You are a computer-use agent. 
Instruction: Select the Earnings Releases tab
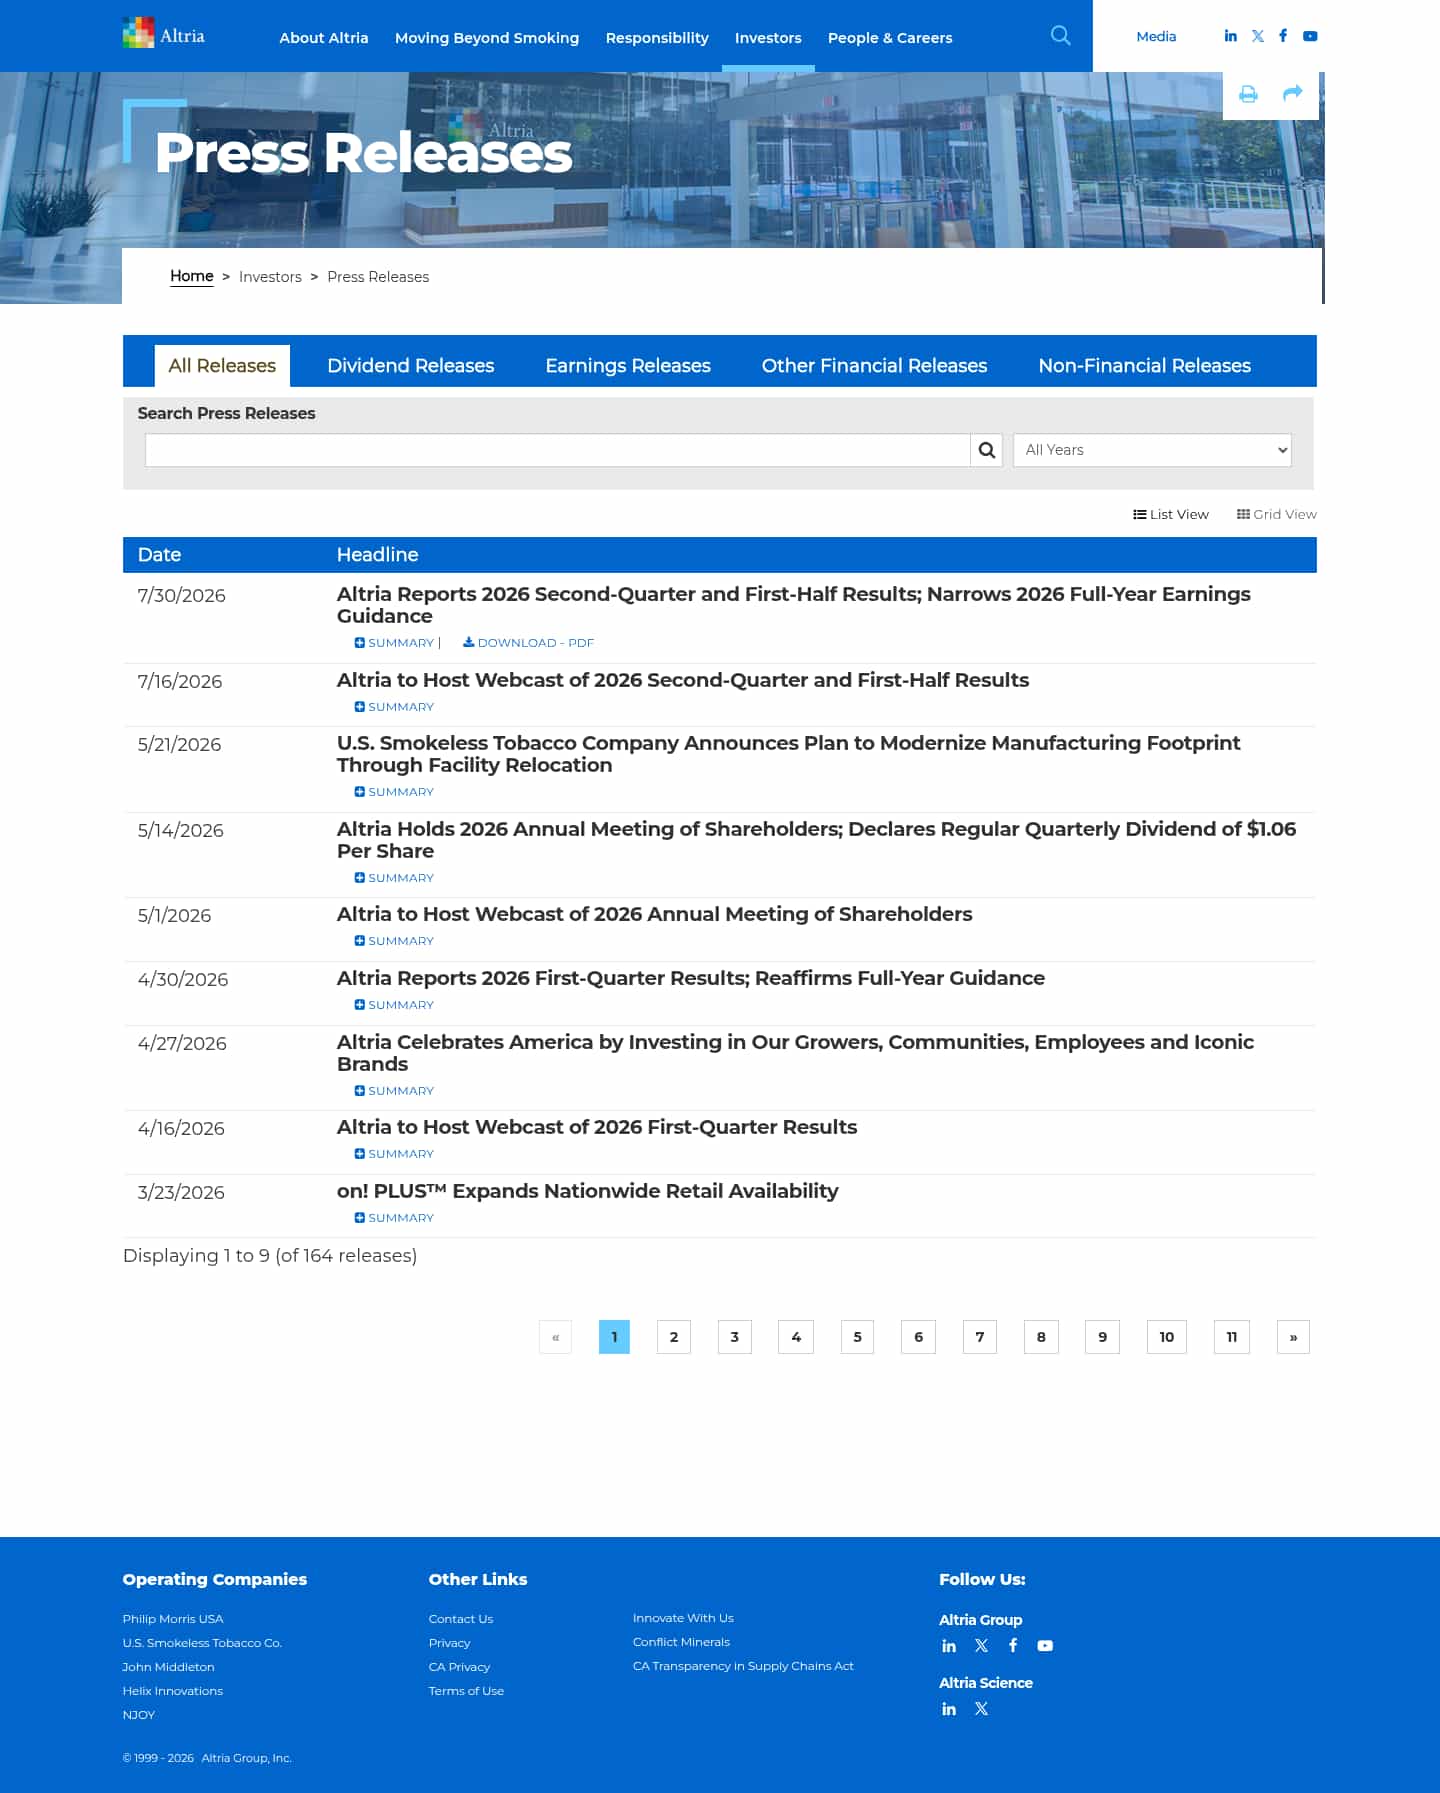628,366
